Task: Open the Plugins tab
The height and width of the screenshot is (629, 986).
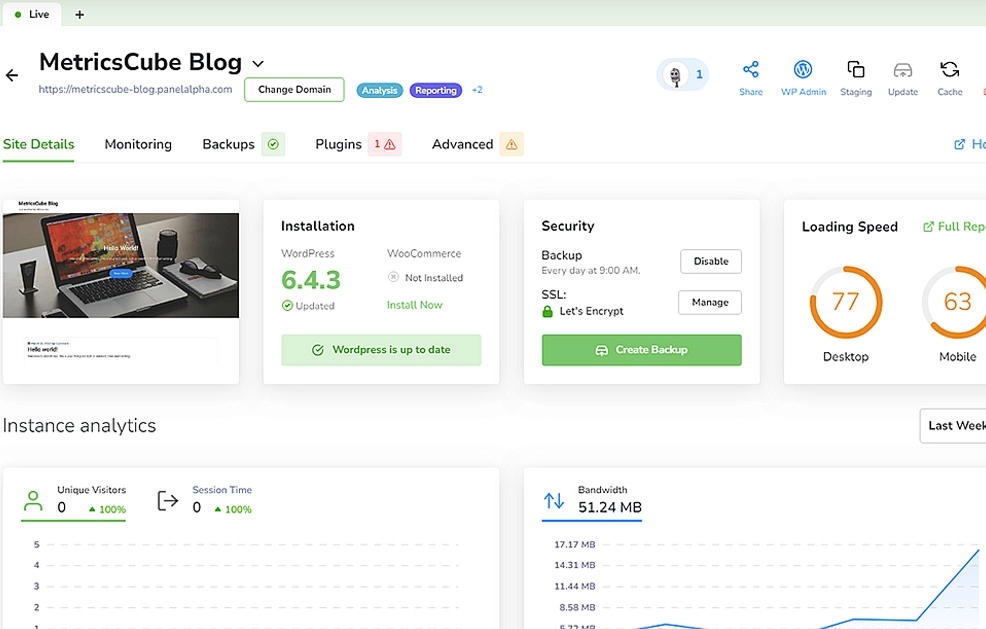Action: 338,144
